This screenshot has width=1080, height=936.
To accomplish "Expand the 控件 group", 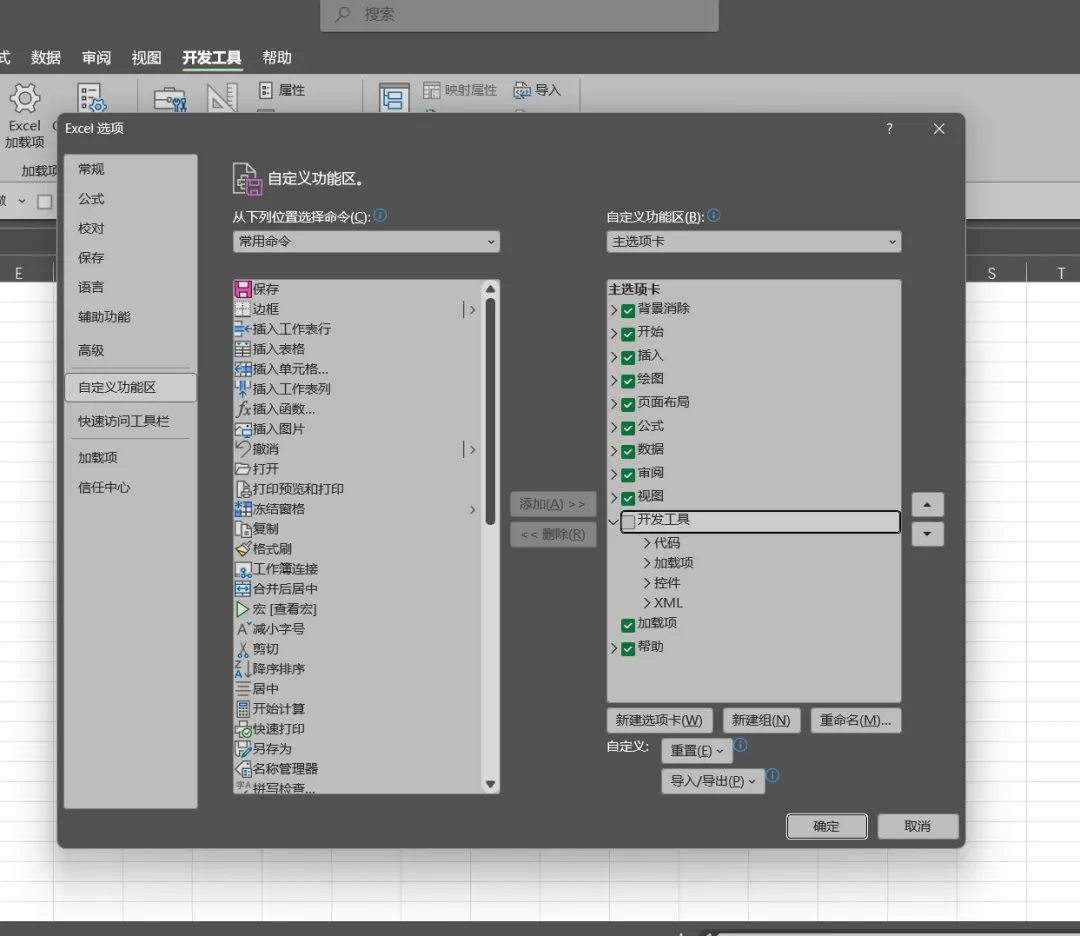I will pyautogui.click(x=647, y=583).
